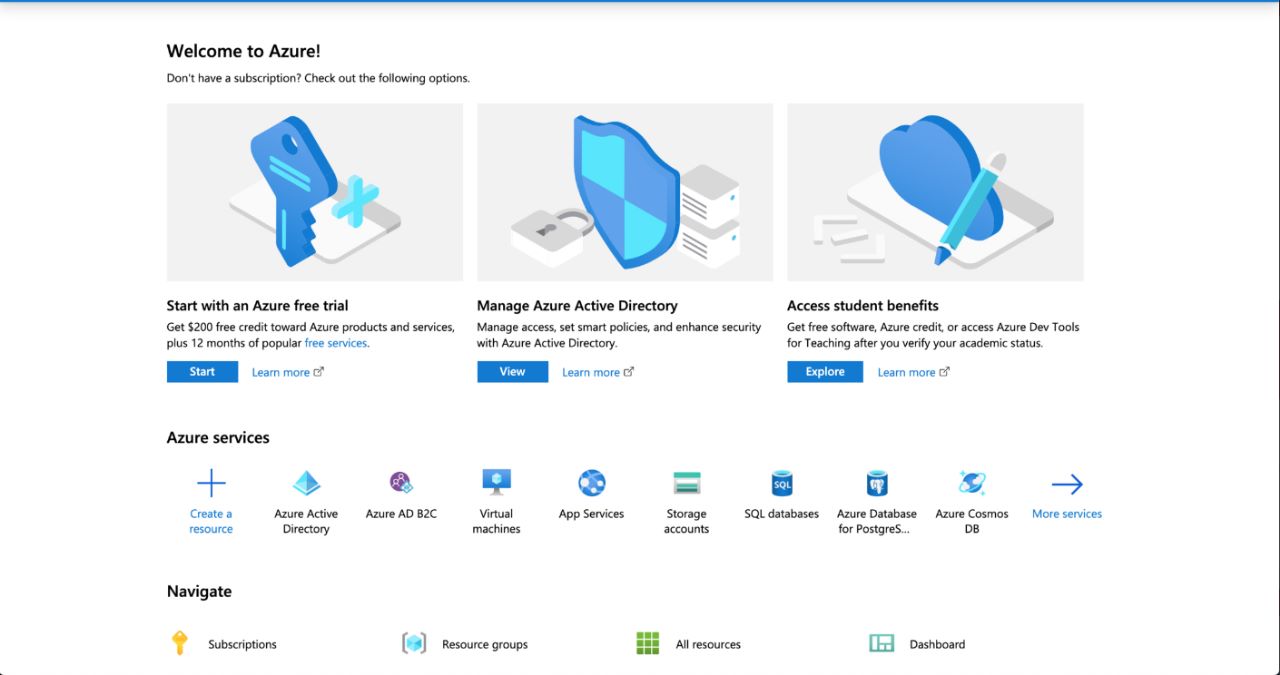This screenshot has width=1280, height=675.
Task: Select the Virtual machines icon
Action: pos(496,483)
